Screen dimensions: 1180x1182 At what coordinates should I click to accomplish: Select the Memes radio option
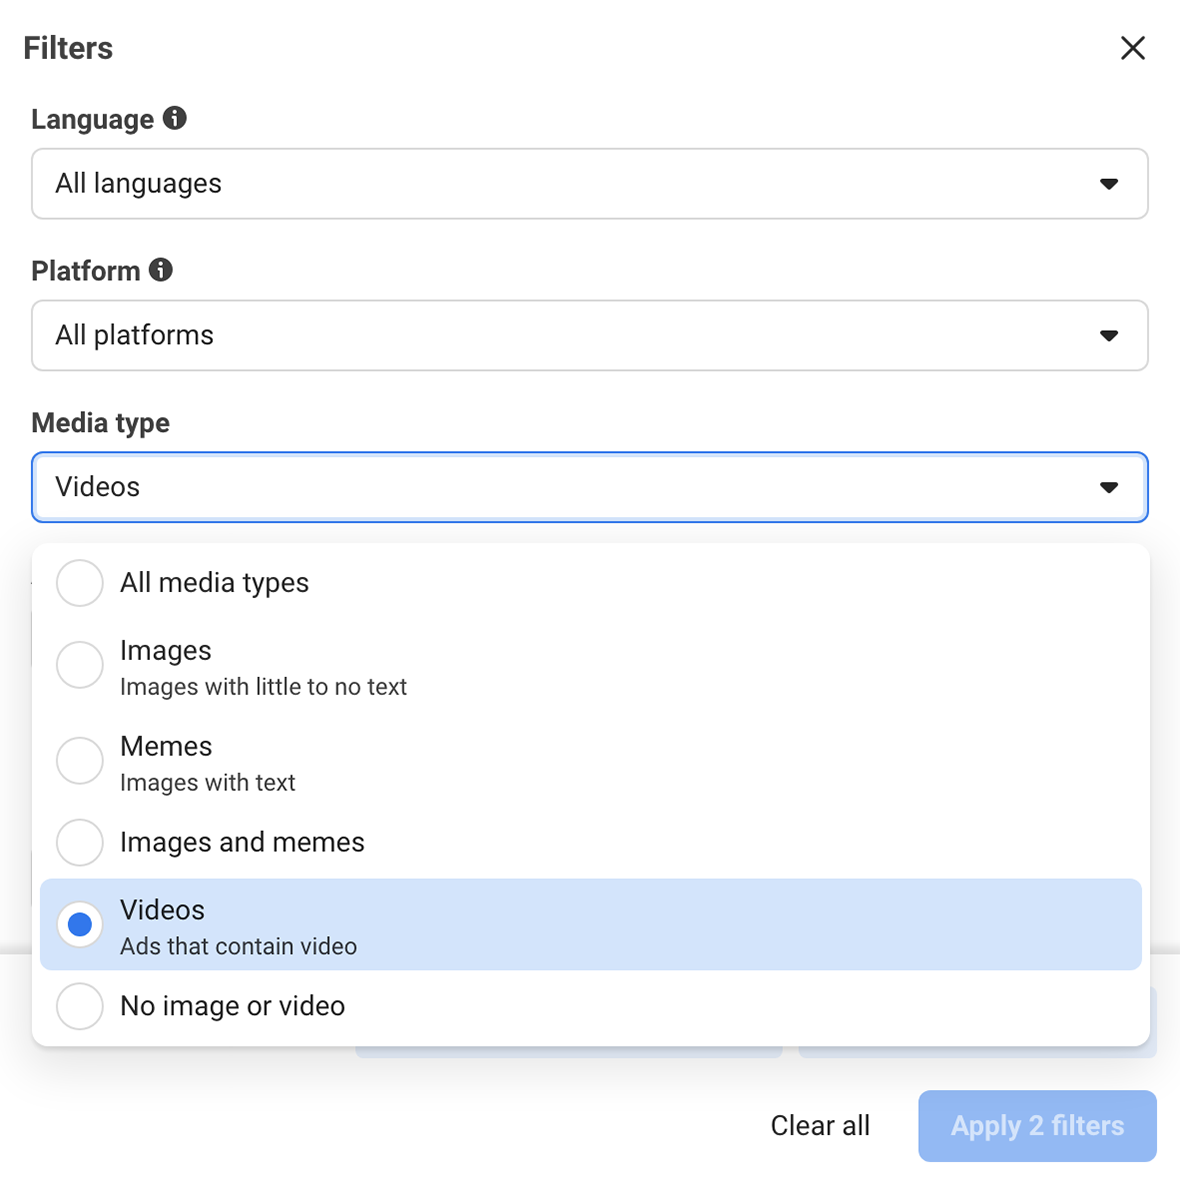[x=80, y=761]
